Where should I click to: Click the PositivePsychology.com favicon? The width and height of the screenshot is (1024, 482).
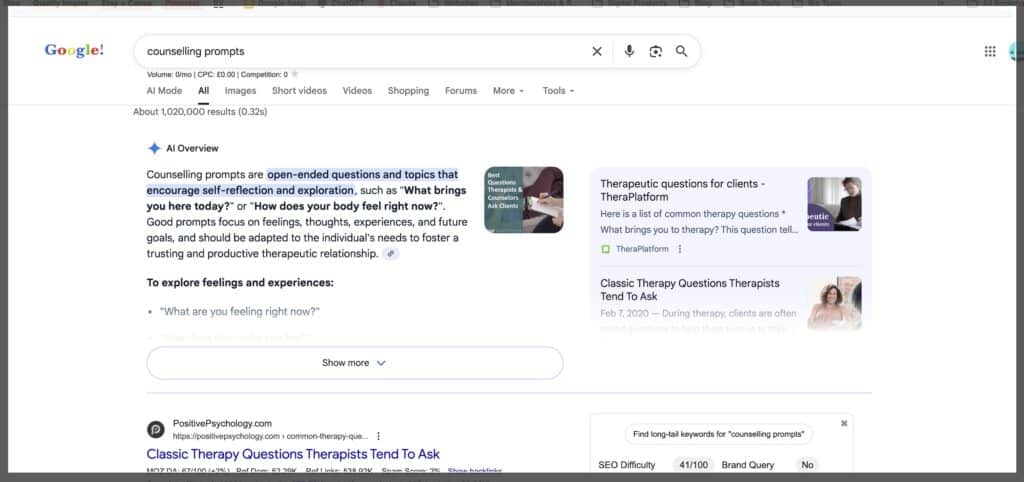click(x=156, y=429)
